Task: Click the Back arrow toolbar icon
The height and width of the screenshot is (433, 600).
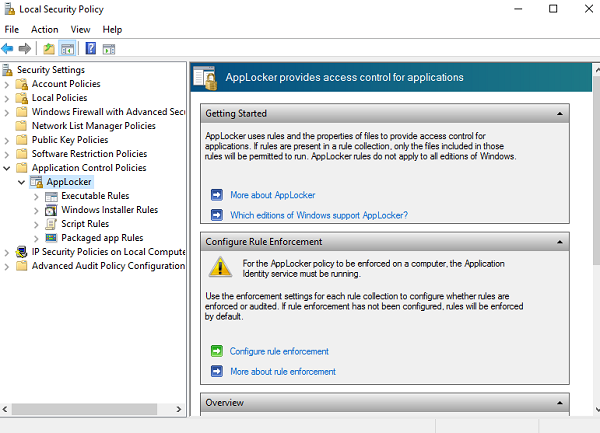Action: (x=8, y=48)
